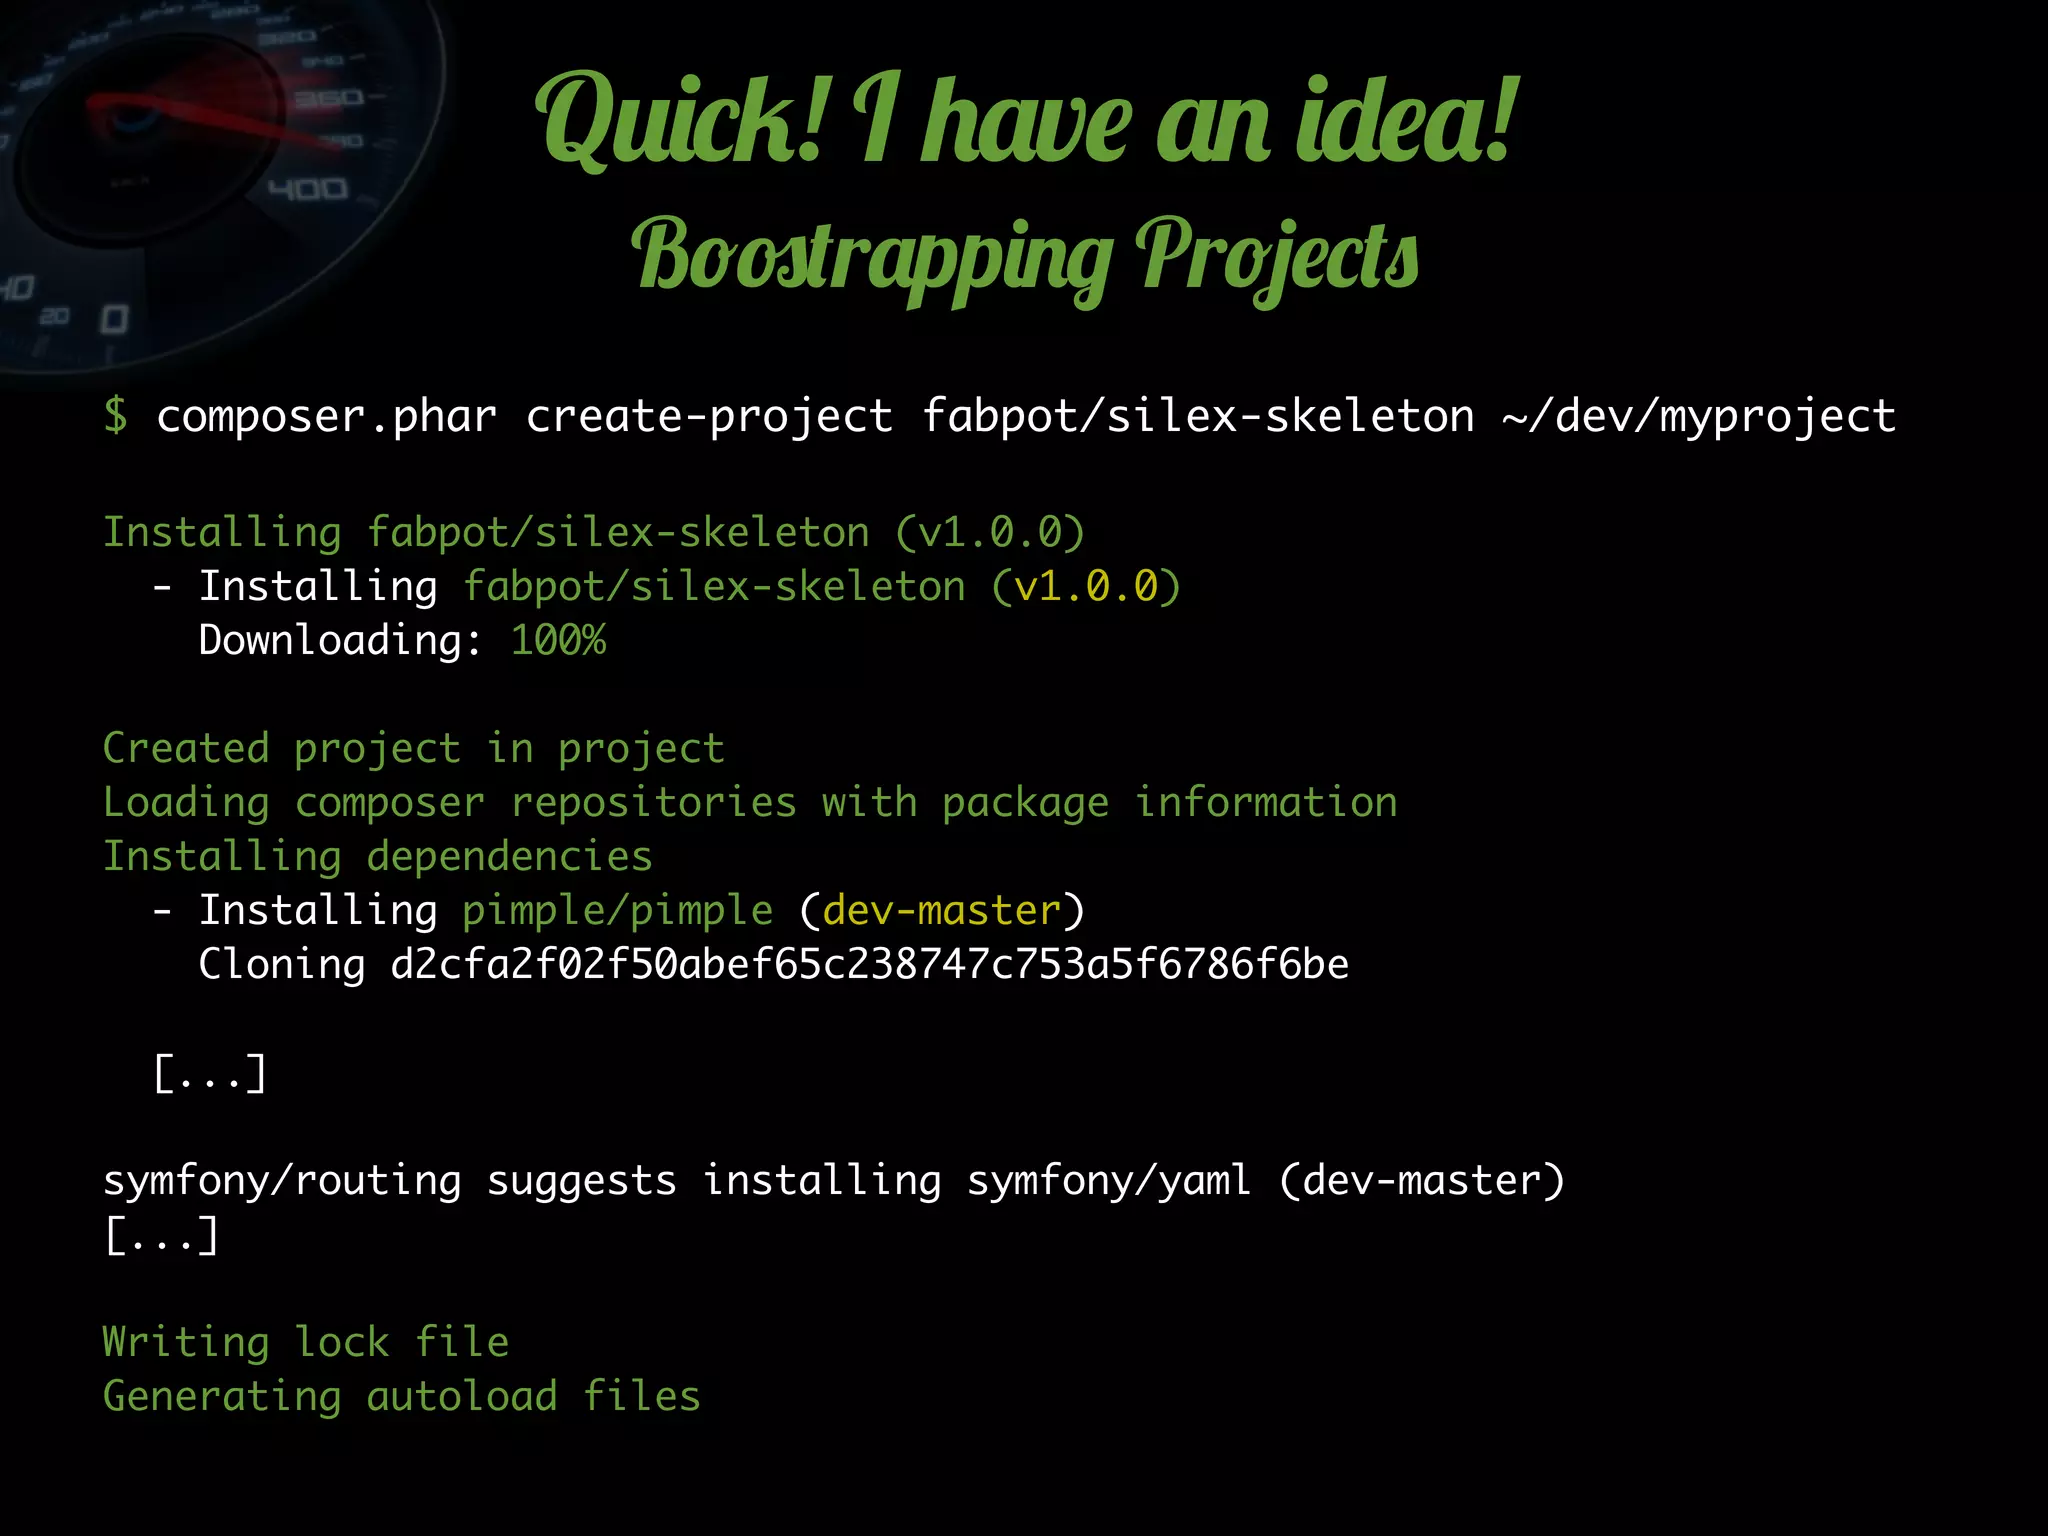
Task: Click 'fabpot/silex-skeleton' in the command line
Action: [x=1198, y=415]
